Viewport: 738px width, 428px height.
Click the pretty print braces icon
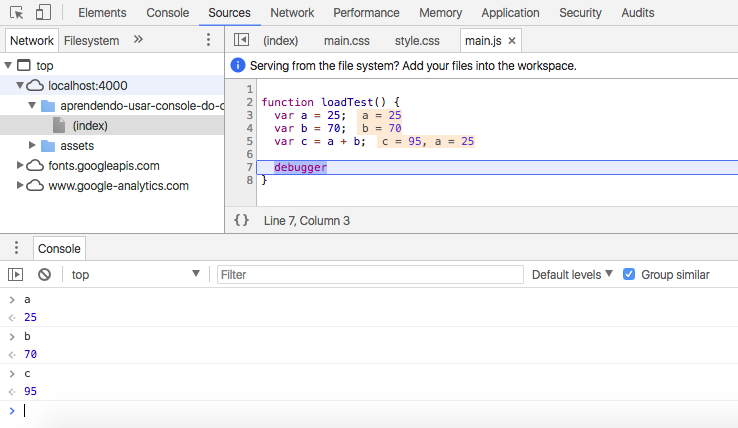coord(241,220)
